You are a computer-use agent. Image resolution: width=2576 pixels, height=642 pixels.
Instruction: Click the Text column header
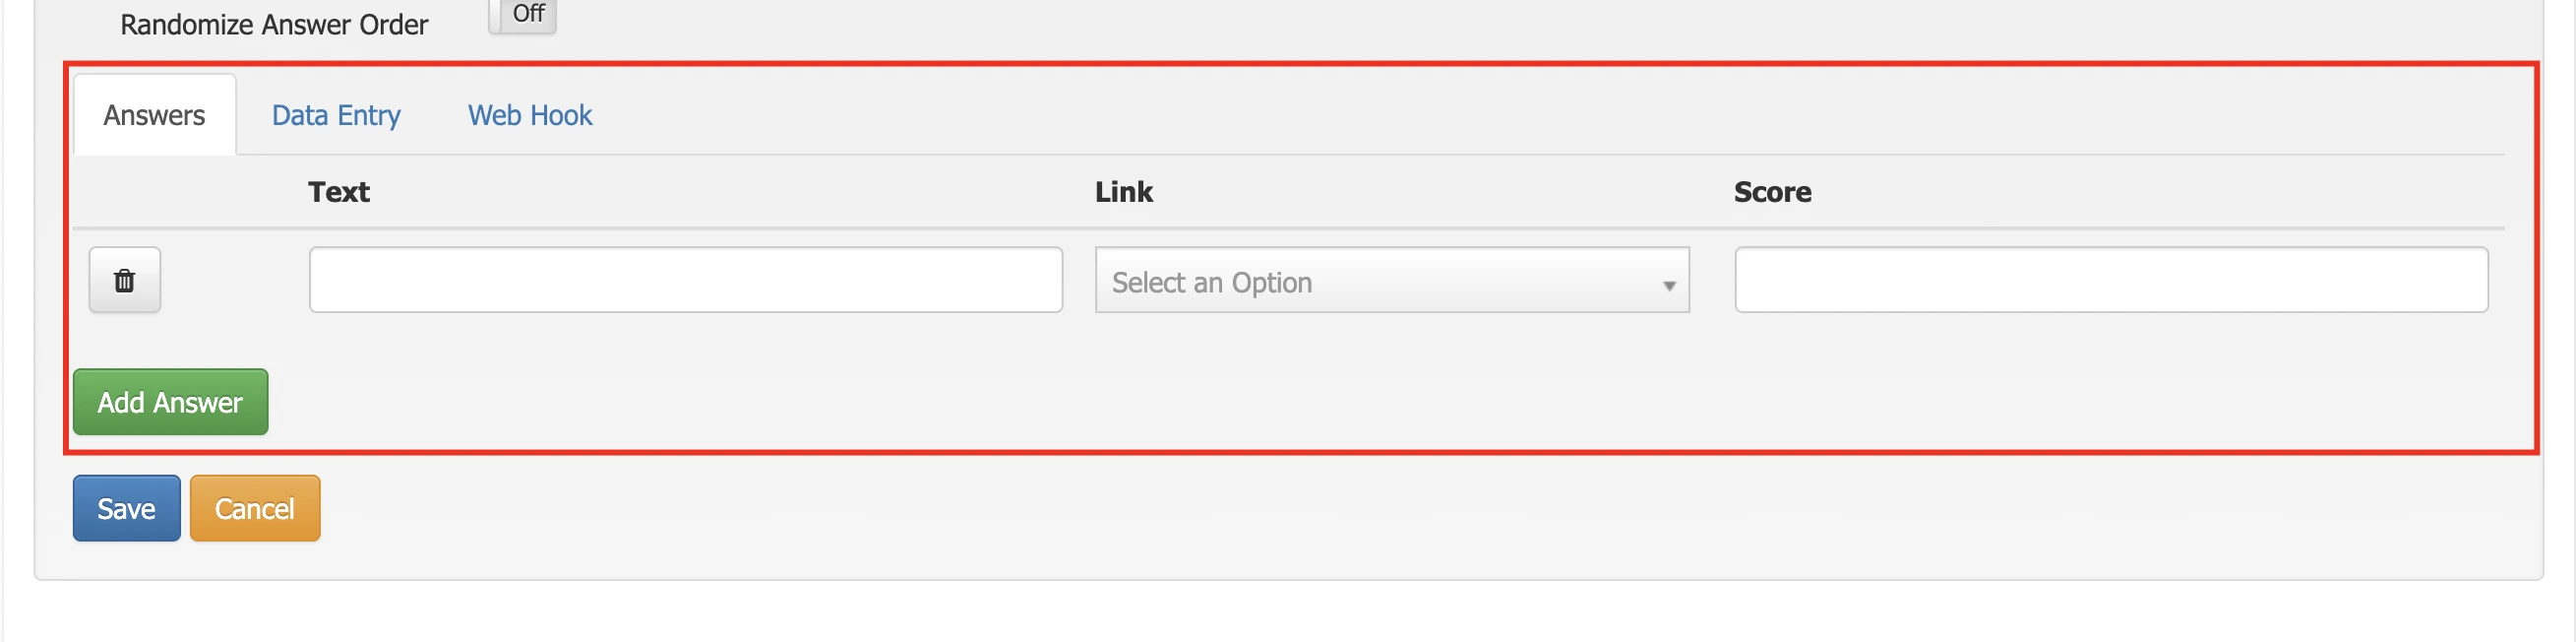coord(339,191)
